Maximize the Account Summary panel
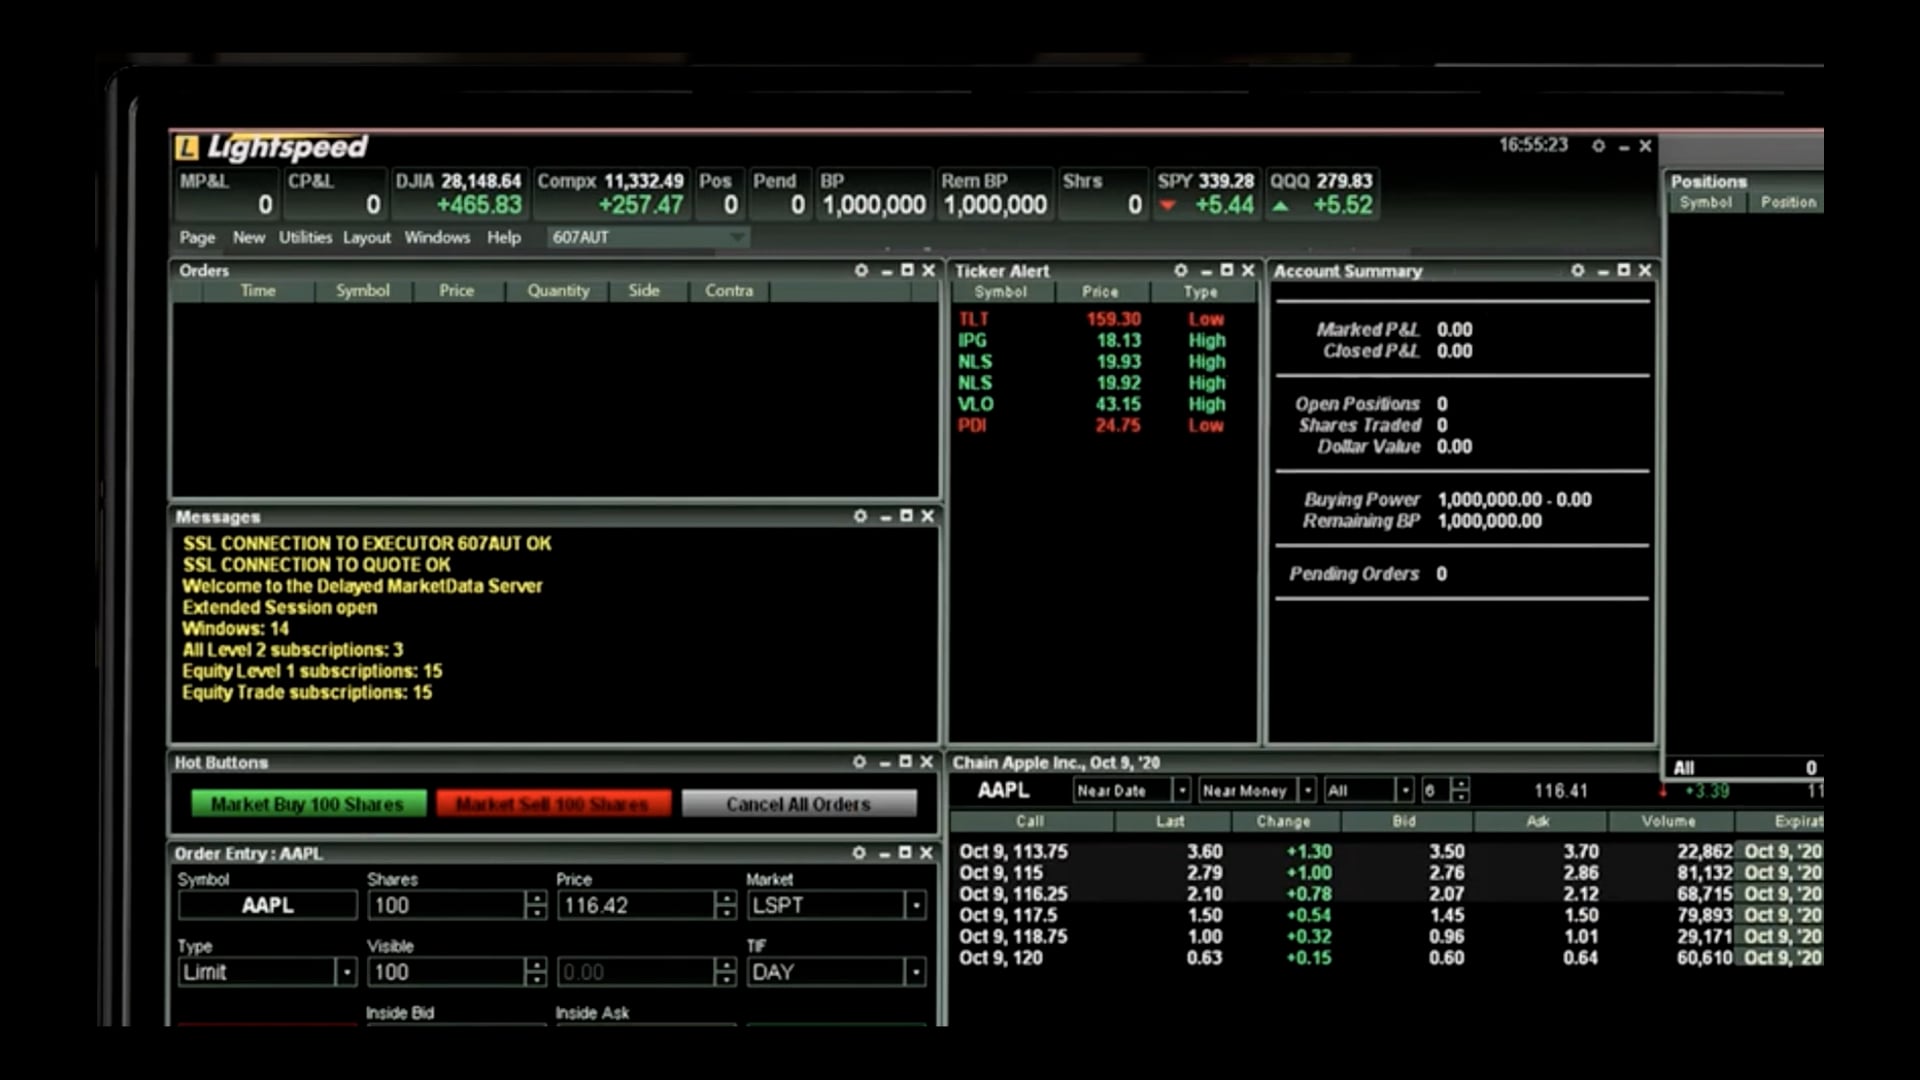The height and width of the screenshot is (1080, 1920). click(x=1624, y=270)
